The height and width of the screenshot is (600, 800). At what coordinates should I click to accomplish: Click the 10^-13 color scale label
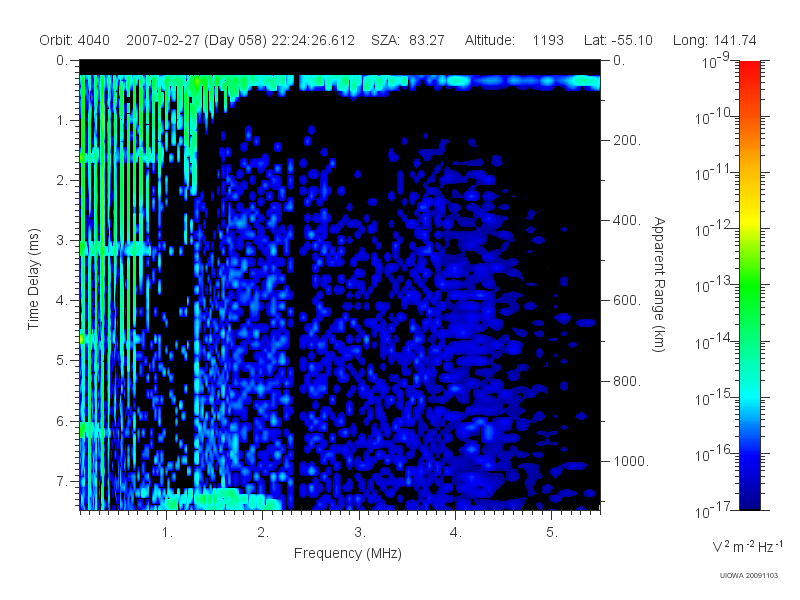click(713, 284)
